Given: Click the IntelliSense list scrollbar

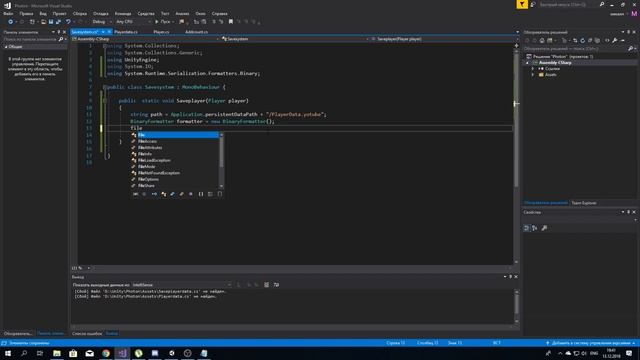Looking at the screenshot, I should pyautogui.click(x=222, y=160).
